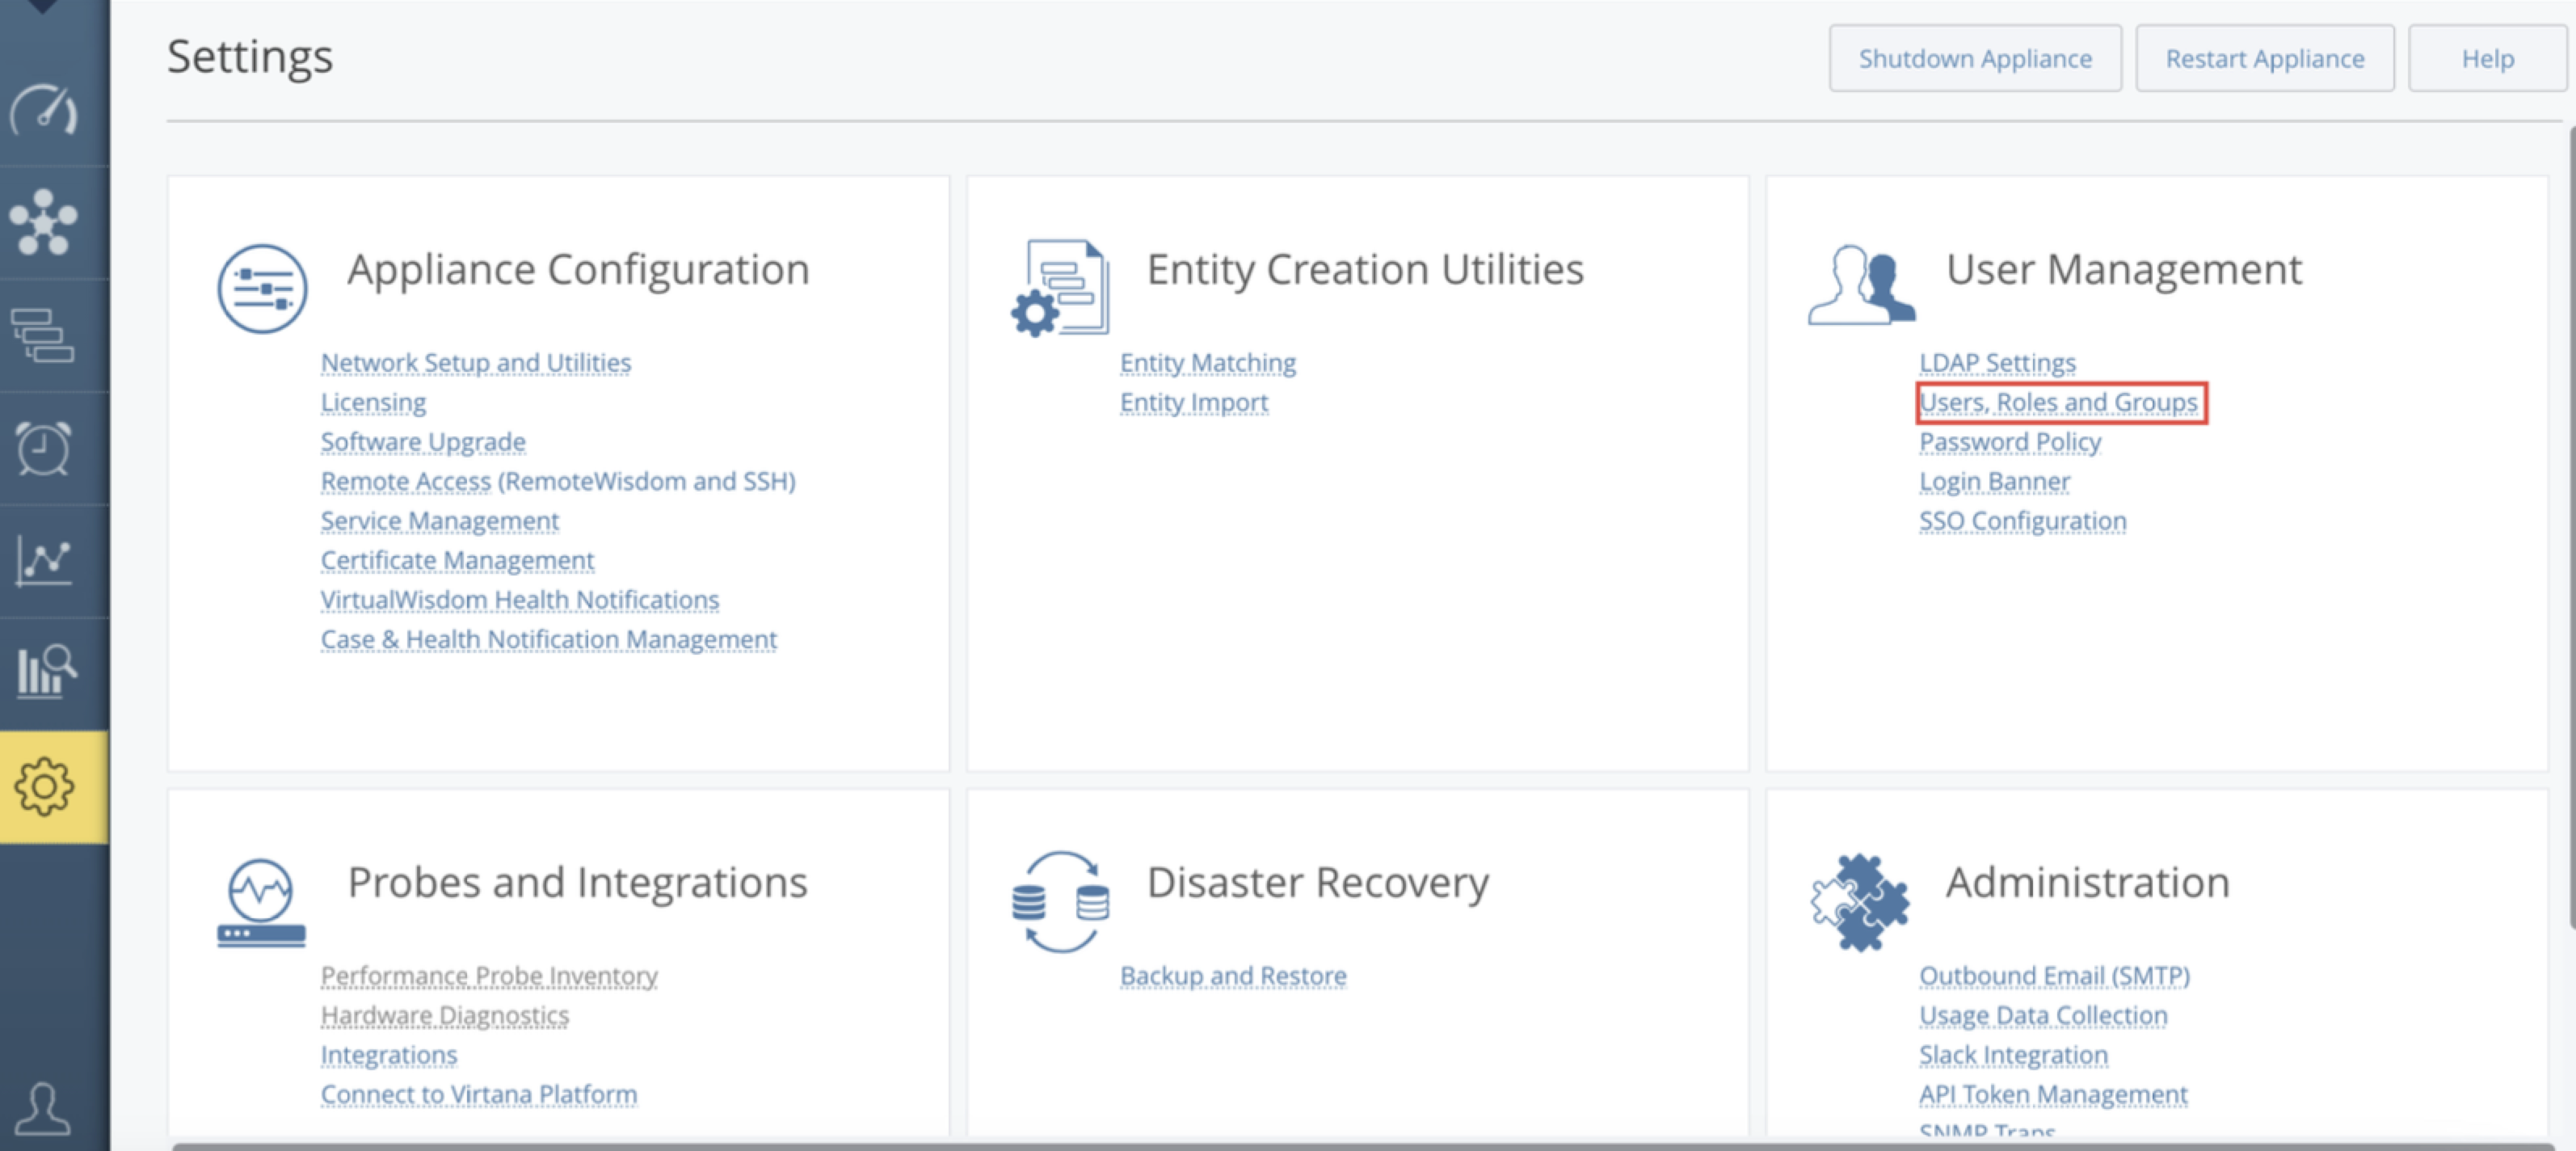This screenshot has height=1151, width=2576.
Task: Open the Settings gear icon
Action: pyautogui.click(x=44, y=787)
